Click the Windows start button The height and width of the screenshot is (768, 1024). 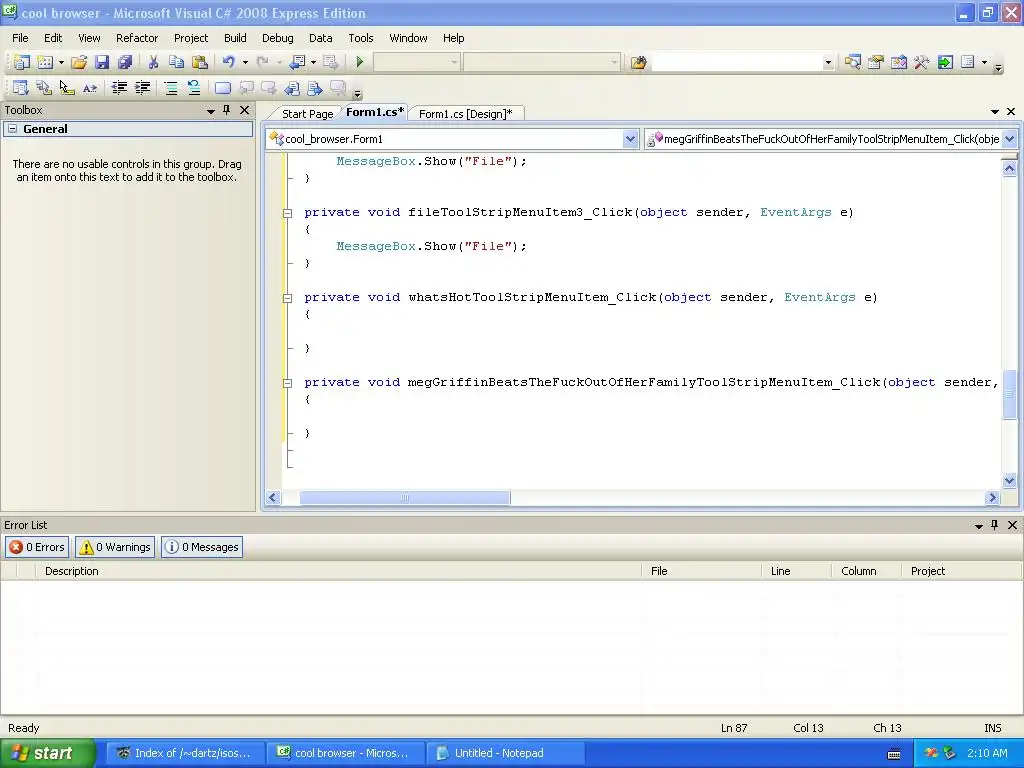coord(47,753)
